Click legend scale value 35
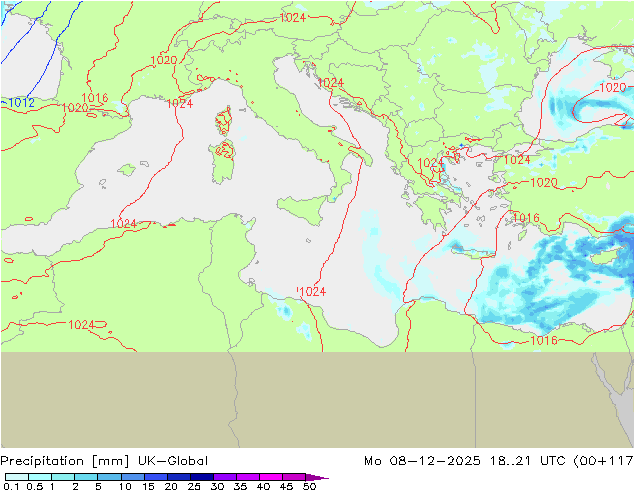 (240, 486)
